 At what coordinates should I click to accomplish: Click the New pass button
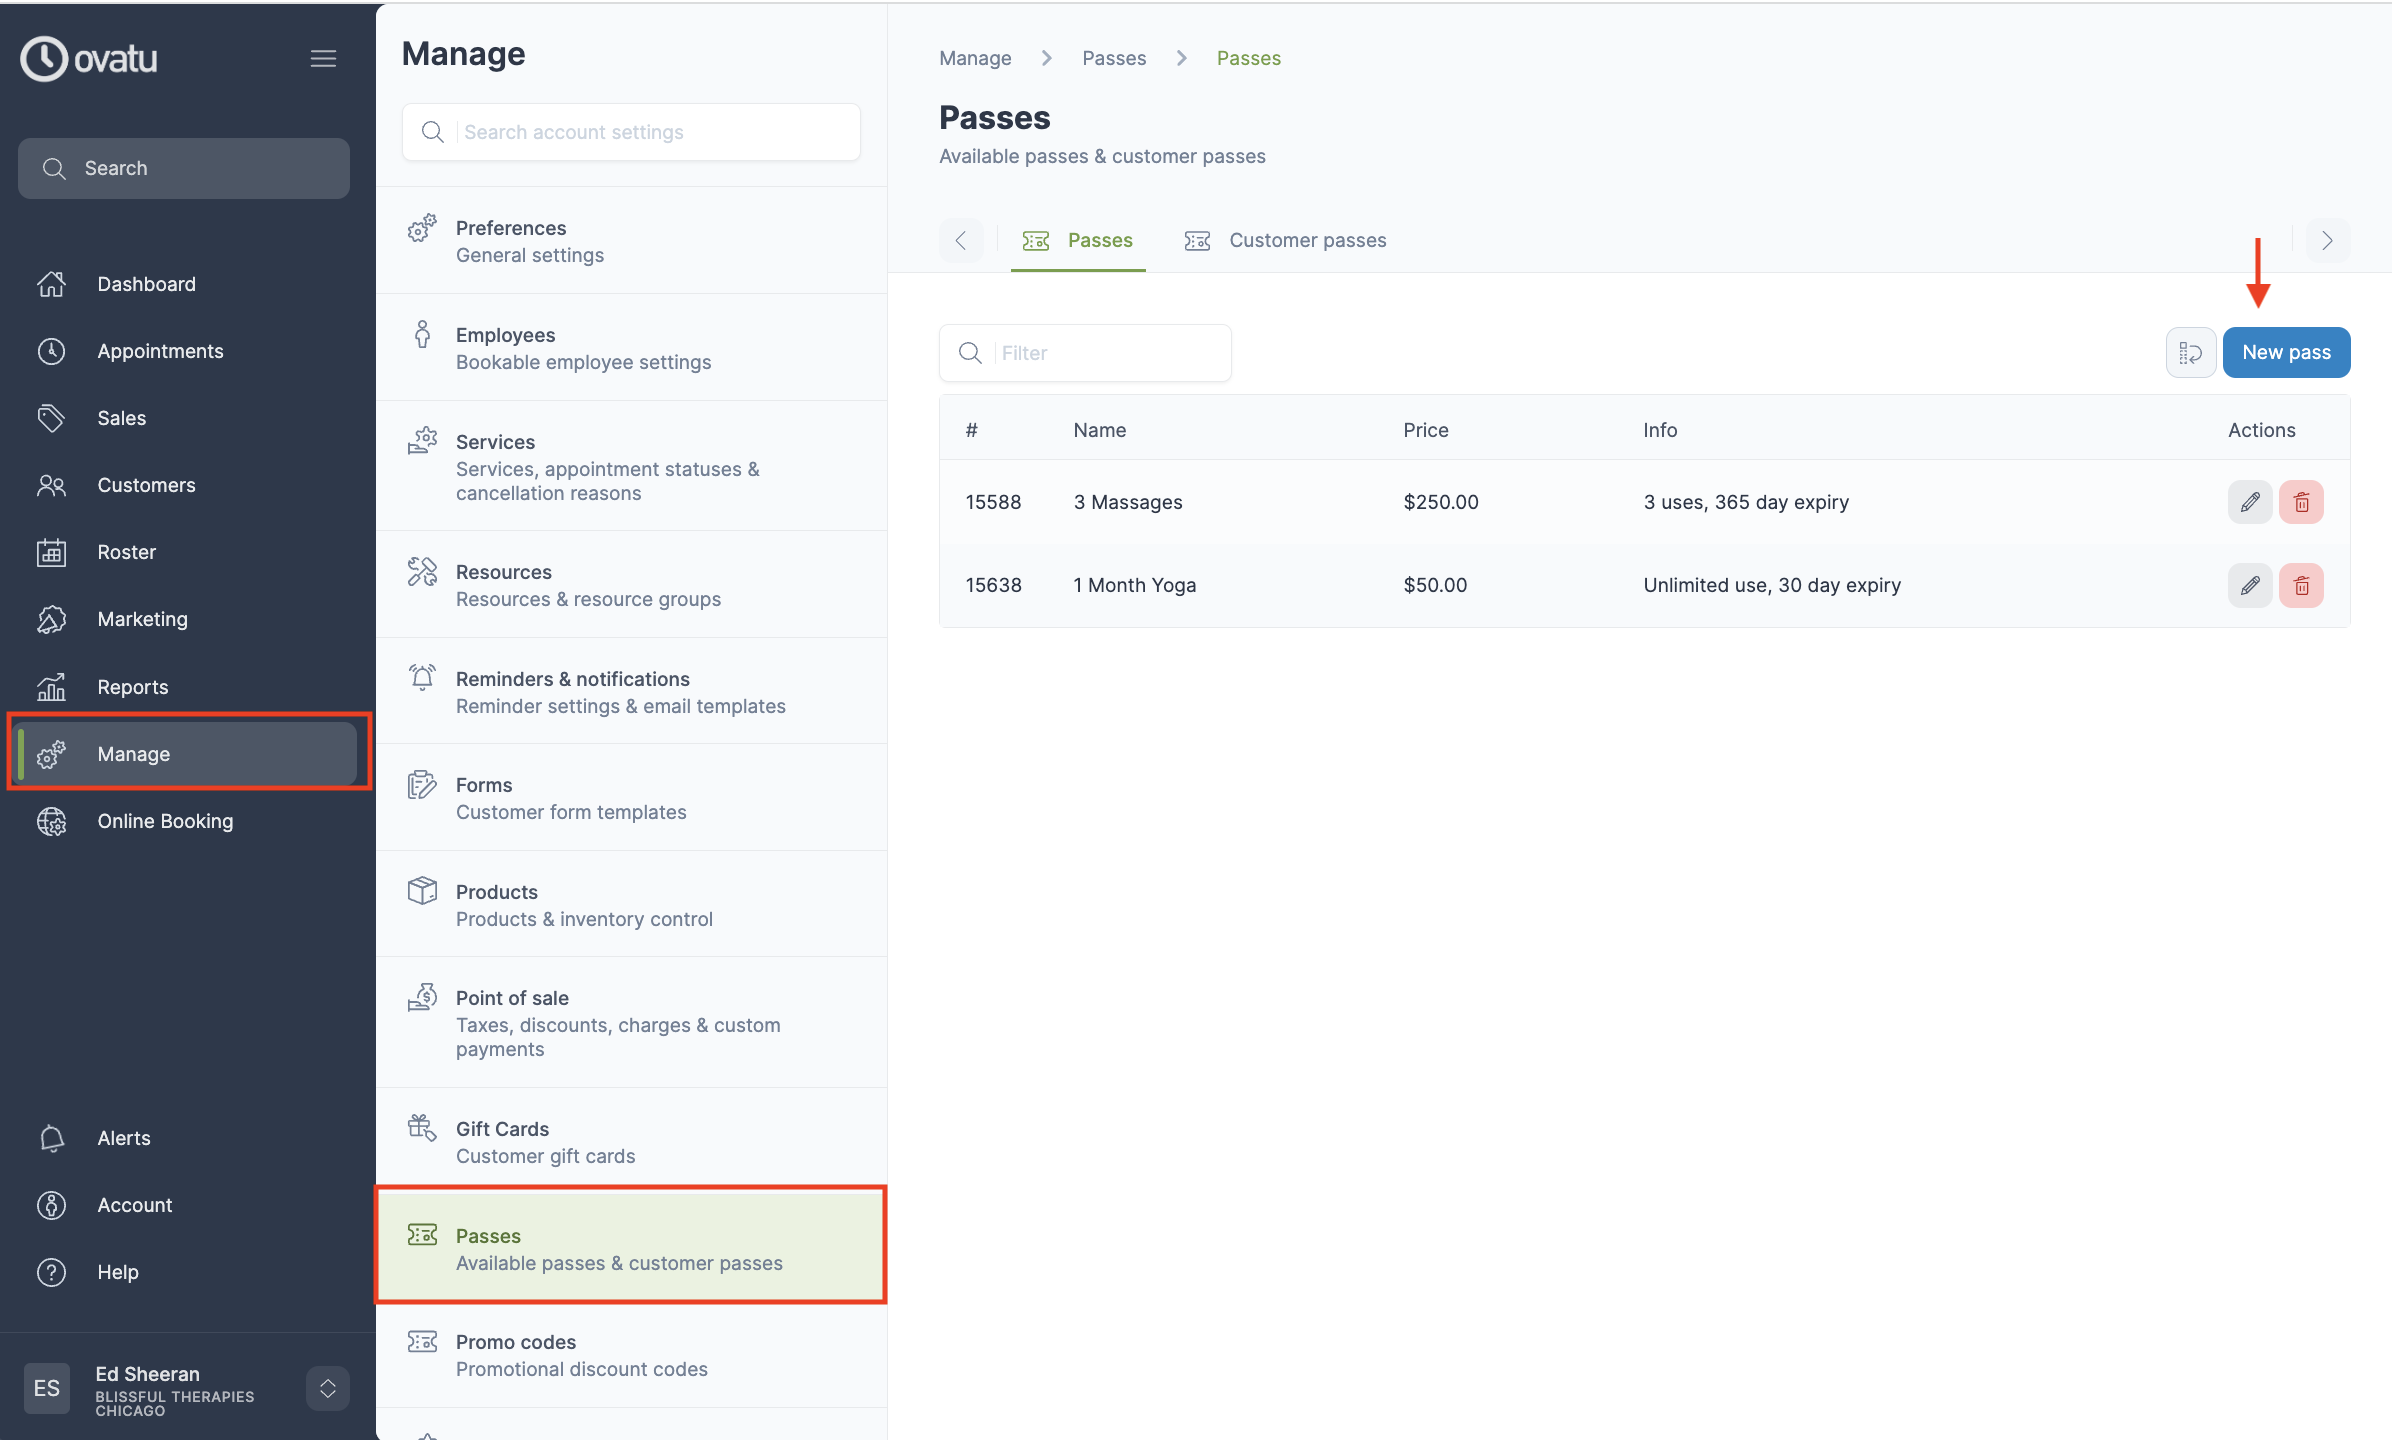click(2286, 352)
